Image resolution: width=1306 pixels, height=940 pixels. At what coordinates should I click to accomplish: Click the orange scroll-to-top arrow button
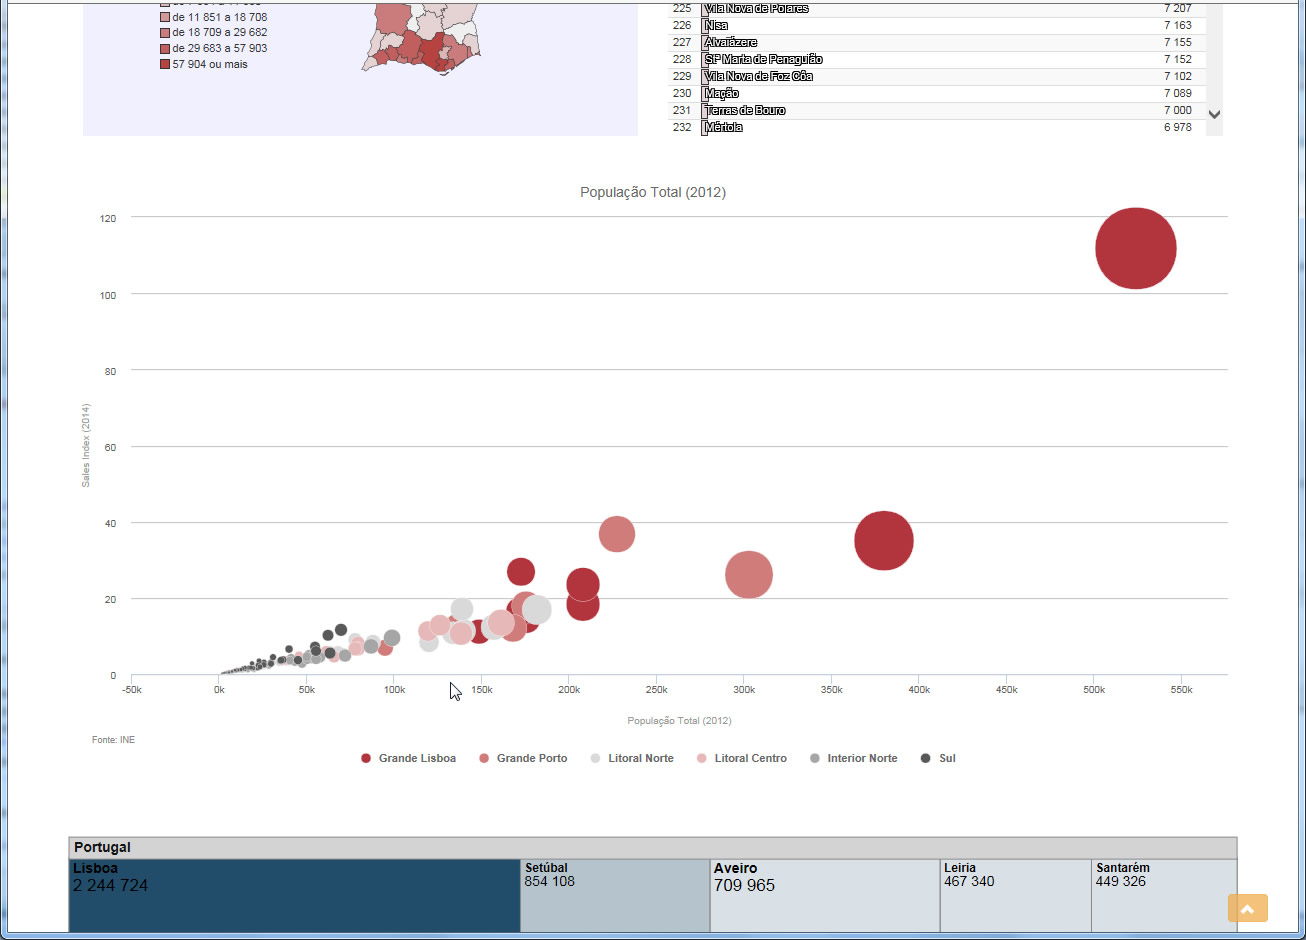1247,908
